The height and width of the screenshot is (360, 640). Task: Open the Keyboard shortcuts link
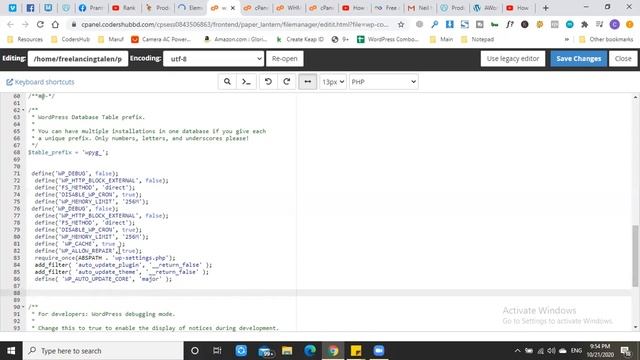40,82
